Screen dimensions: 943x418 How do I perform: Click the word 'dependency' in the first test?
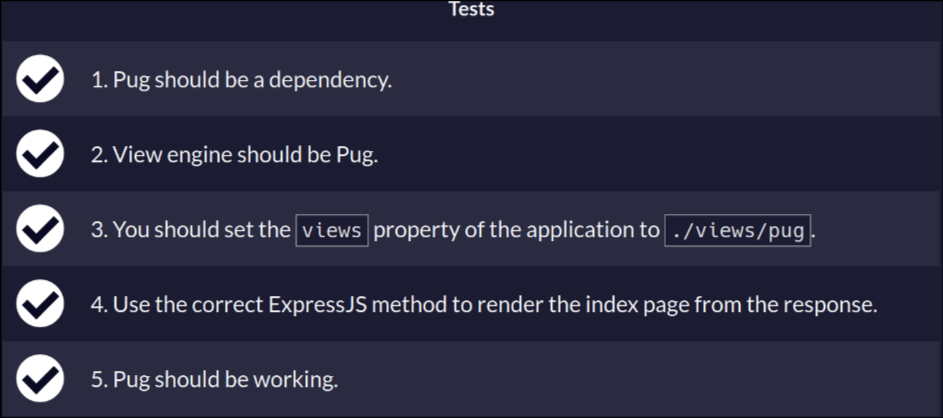(328, 81)
